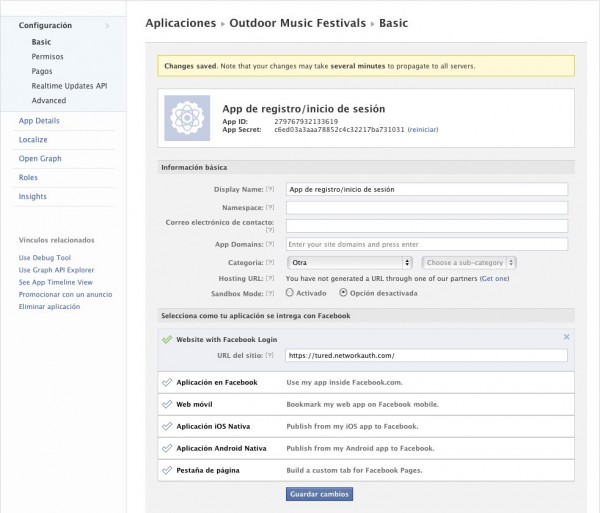600x513 pixels.
Task: Select the Opción desactivada radio button
Action: pos(343,293)
